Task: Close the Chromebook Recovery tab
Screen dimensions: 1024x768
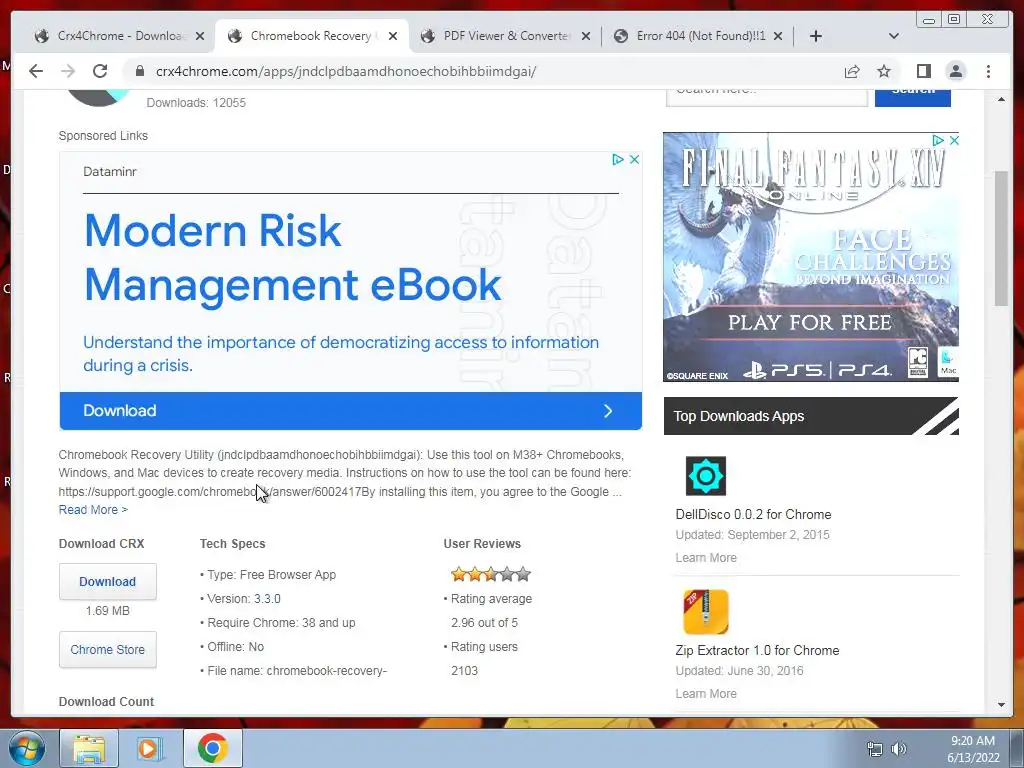Action: point(393,37)
